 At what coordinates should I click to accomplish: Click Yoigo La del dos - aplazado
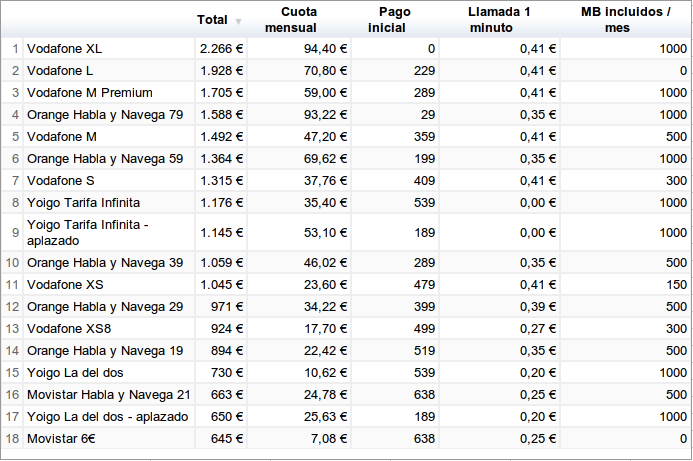107,417
